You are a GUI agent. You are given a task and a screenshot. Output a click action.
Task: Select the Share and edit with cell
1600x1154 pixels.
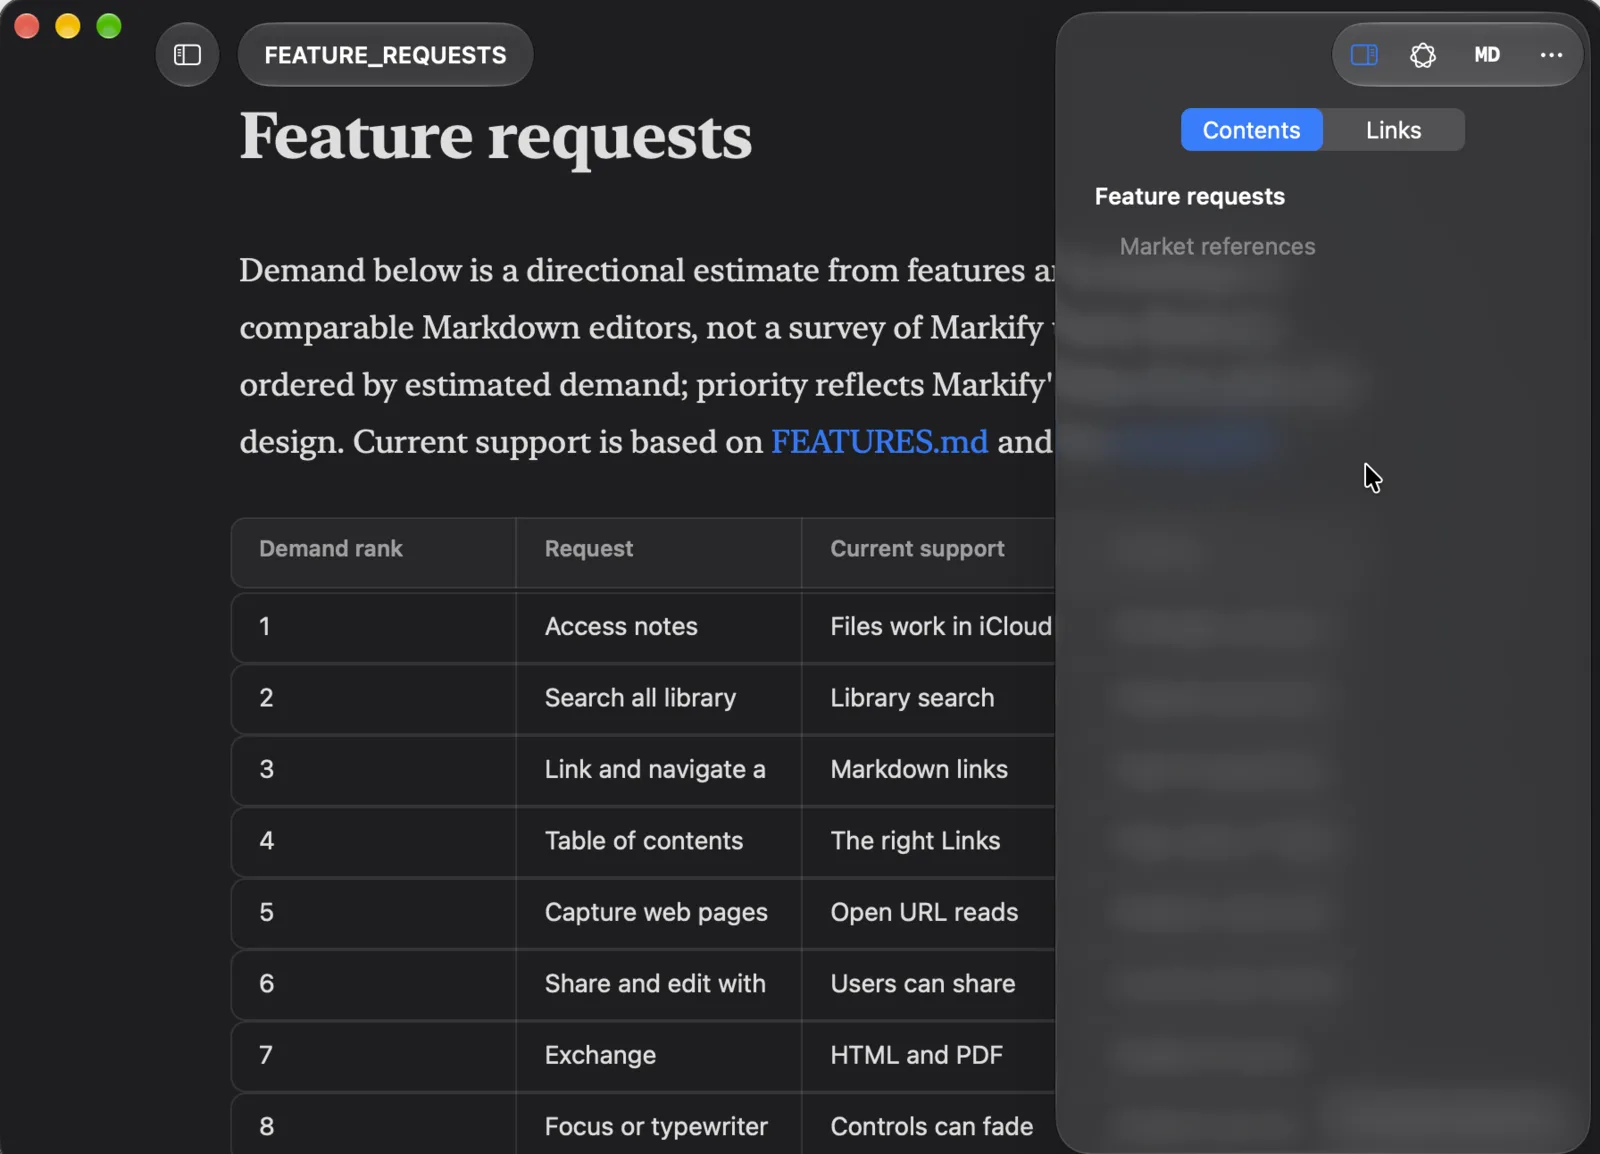point(658,984)
